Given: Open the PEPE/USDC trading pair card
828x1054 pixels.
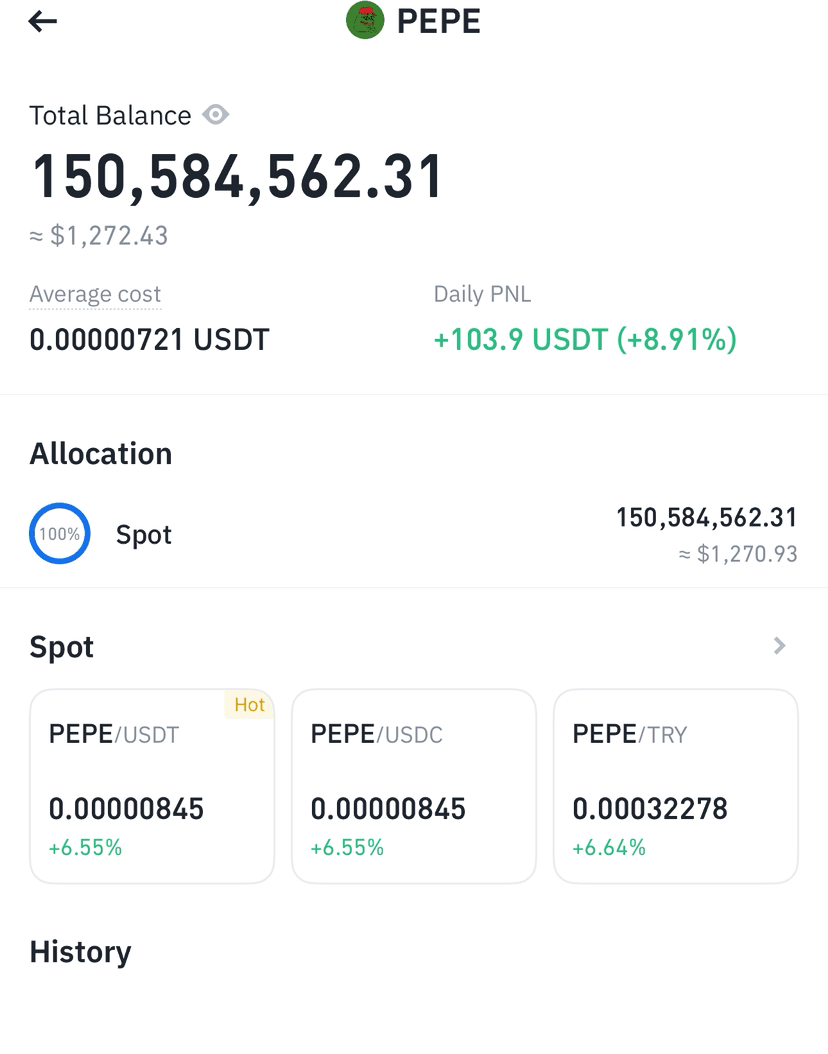Looking at the screenshot, I should point(414,786).
